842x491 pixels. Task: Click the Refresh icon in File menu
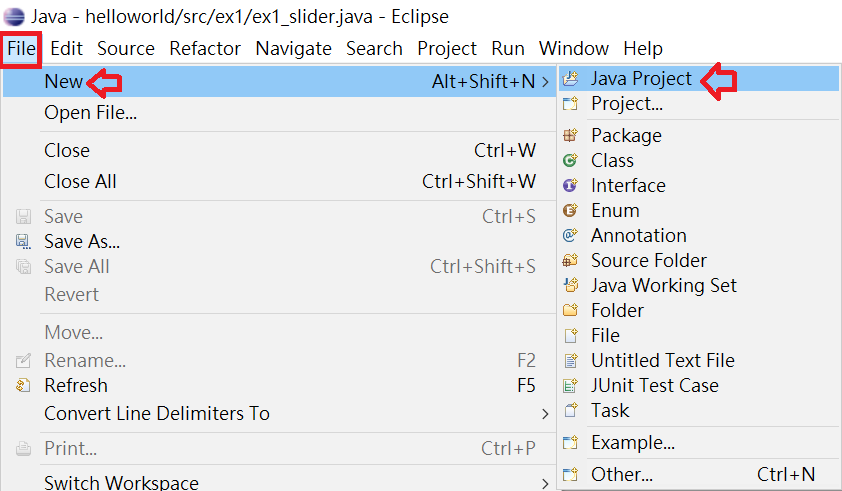[23, 385]
